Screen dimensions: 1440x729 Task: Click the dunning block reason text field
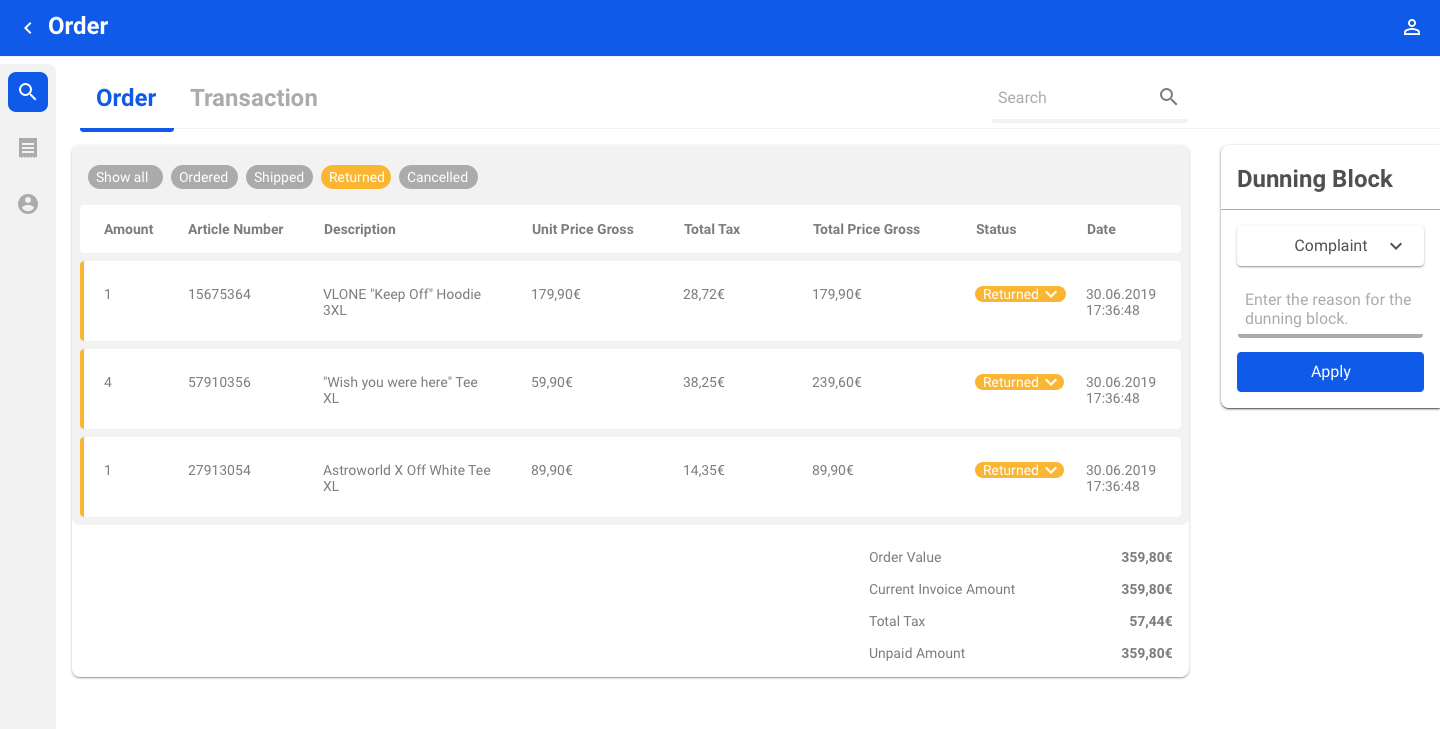tap(1329, 309)
